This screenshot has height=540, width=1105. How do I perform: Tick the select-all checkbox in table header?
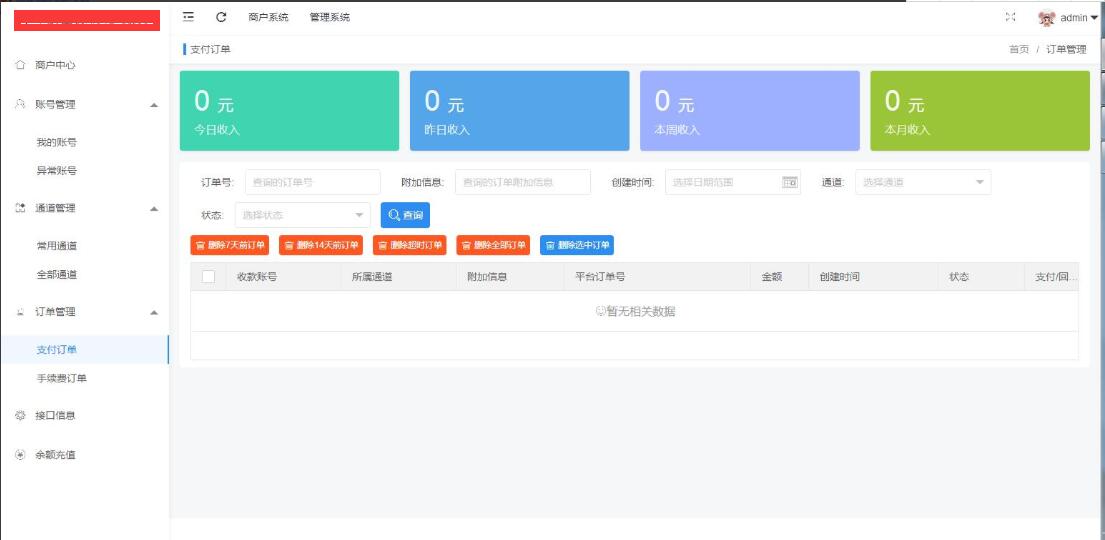[208, 277]
